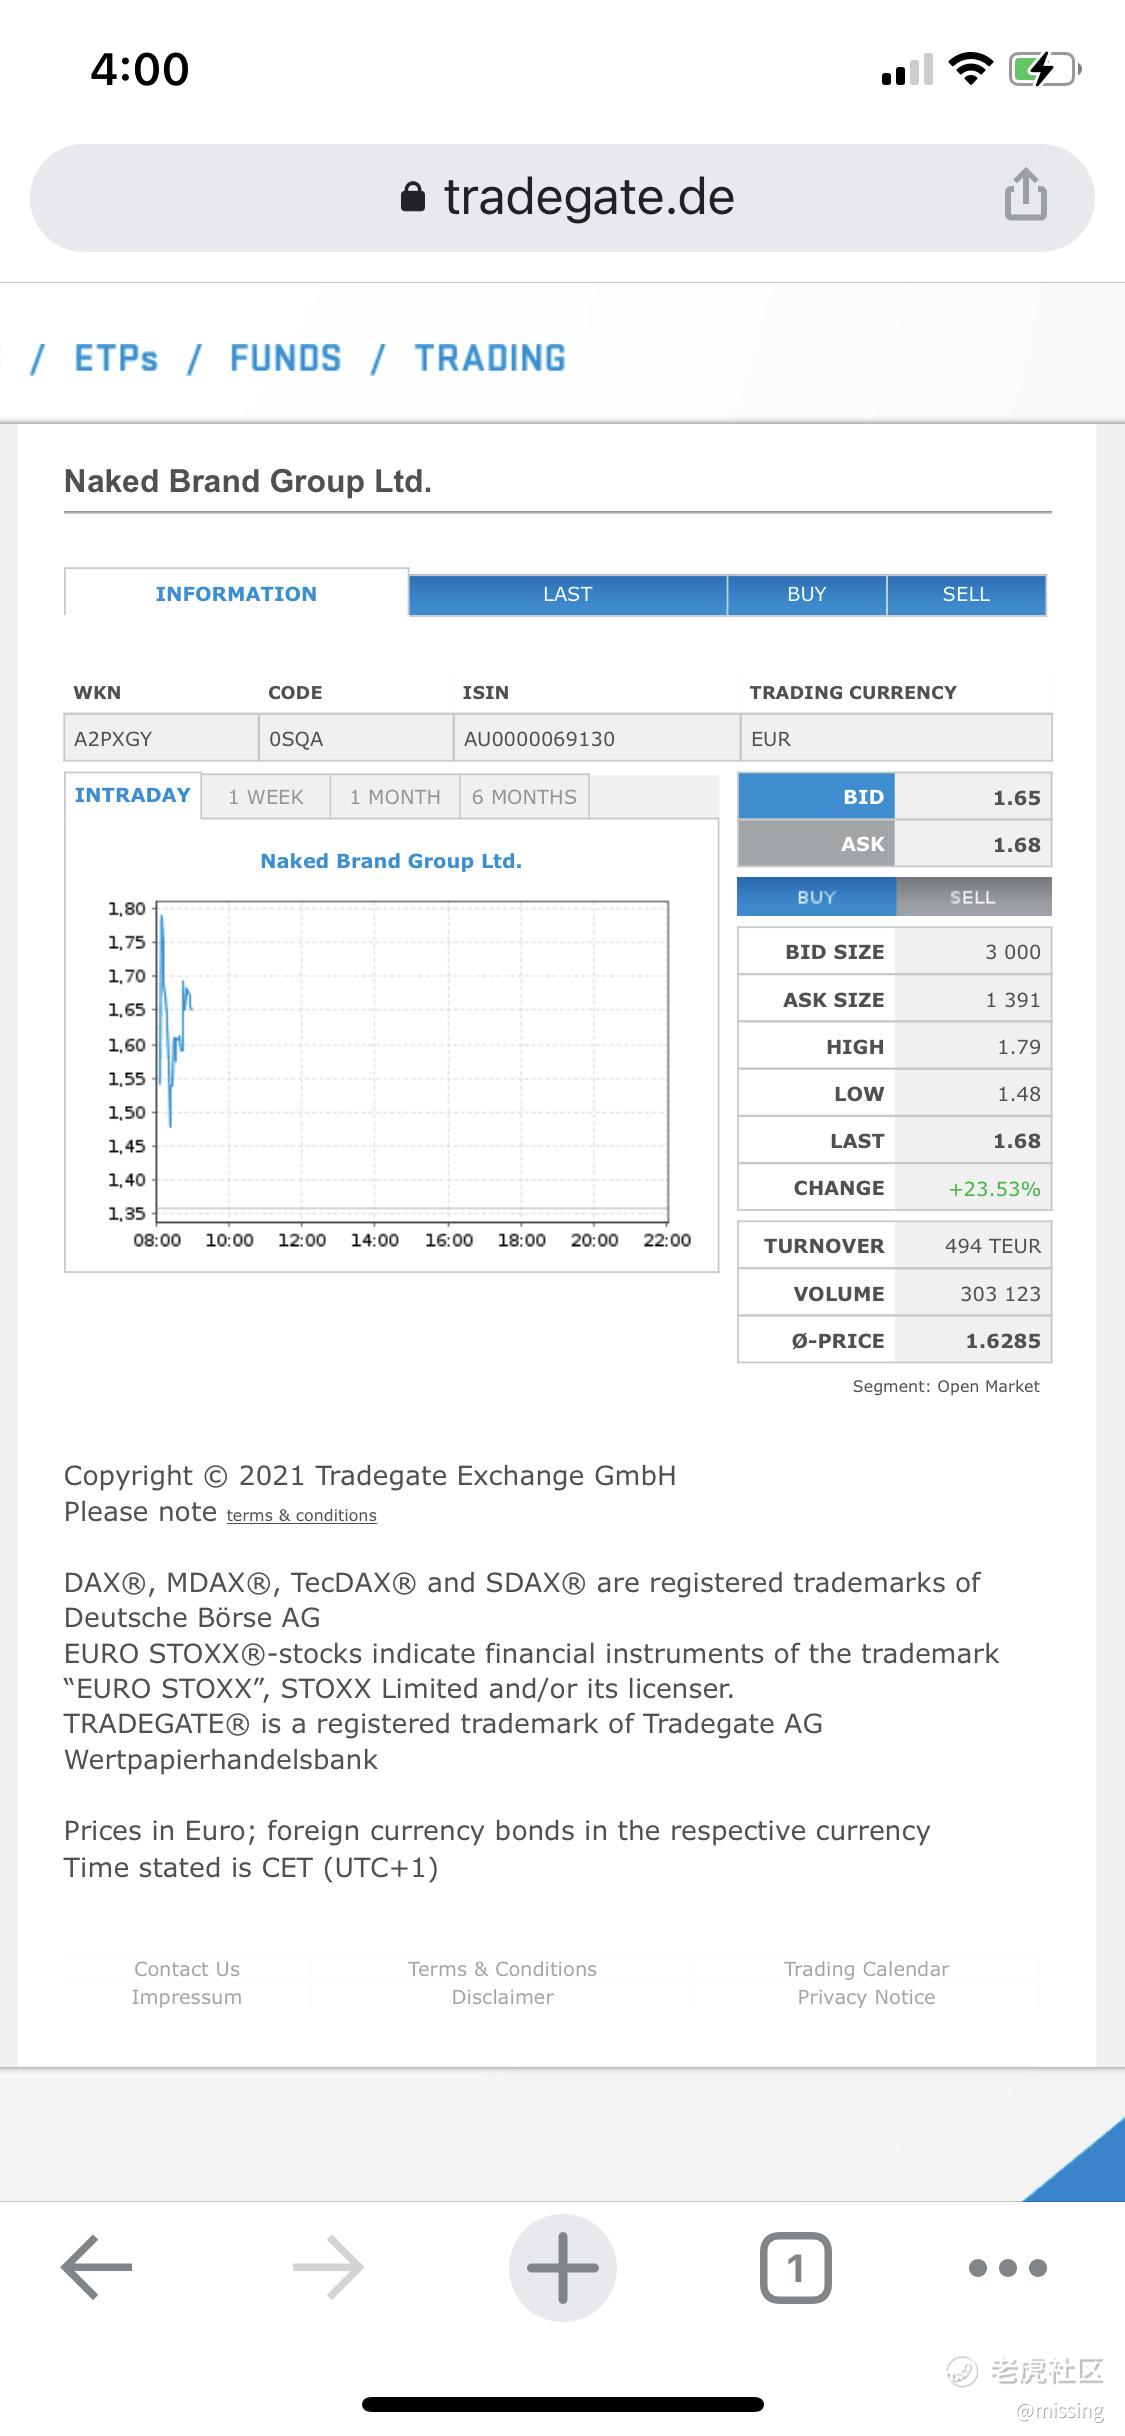Open the tab switcher showing 1
1125x2436 pixels.
tap(796, 2267)
